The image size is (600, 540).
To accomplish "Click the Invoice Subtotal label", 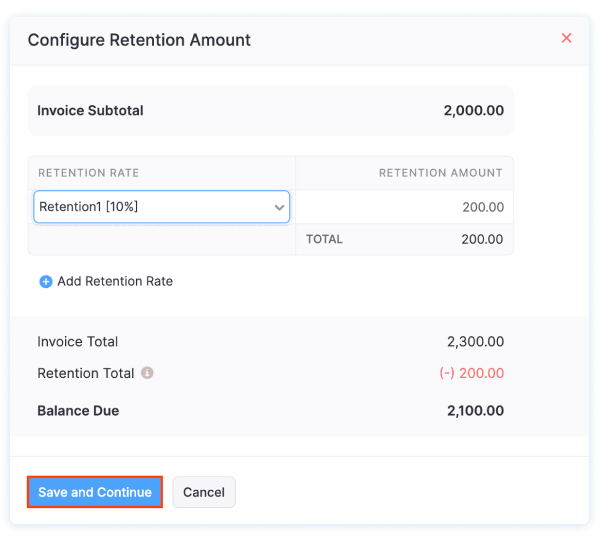I will 90,111.
